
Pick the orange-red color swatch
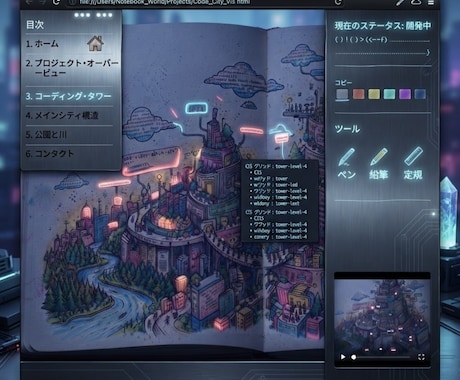click(x=358, y=94)
